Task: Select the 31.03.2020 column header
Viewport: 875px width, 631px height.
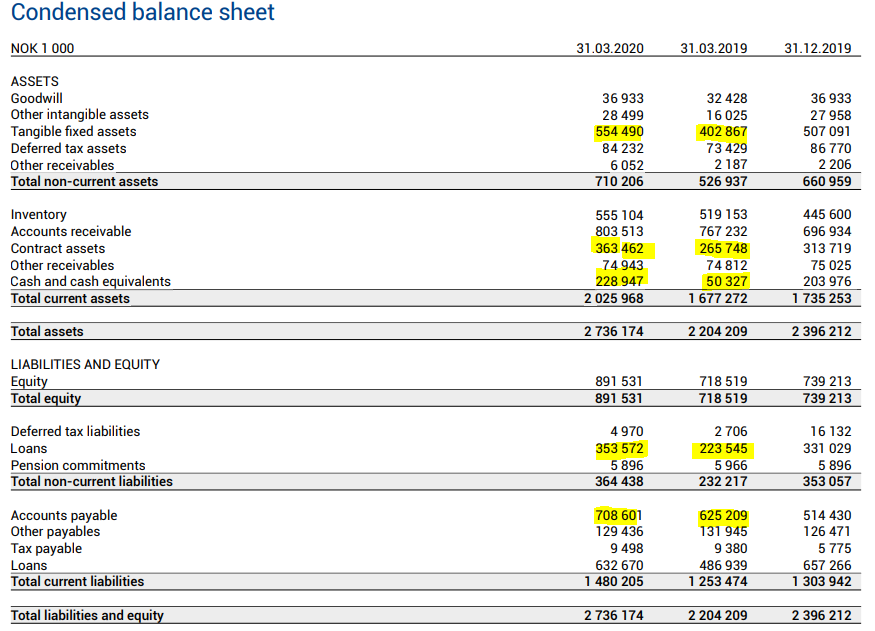Action: [x=610, y=49]
